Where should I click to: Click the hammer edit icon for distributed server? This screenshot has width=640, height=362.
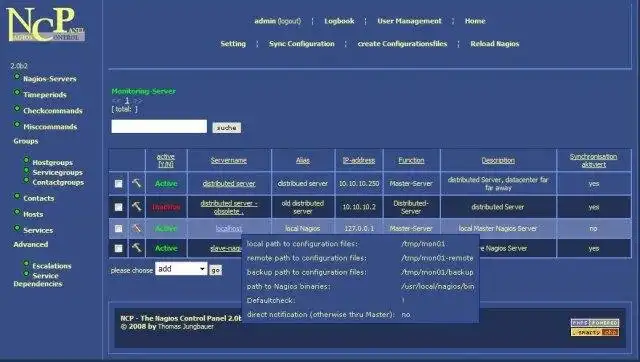click(136, 183)
